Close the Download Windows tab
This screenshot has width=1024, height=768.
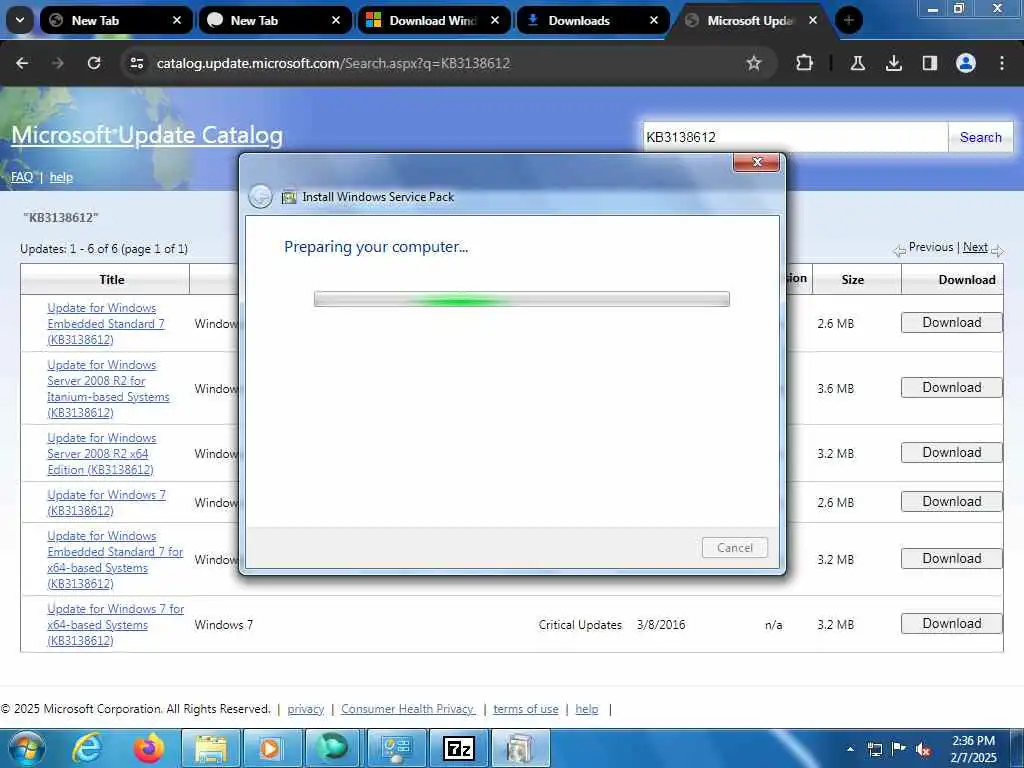[x=495, y=20]
